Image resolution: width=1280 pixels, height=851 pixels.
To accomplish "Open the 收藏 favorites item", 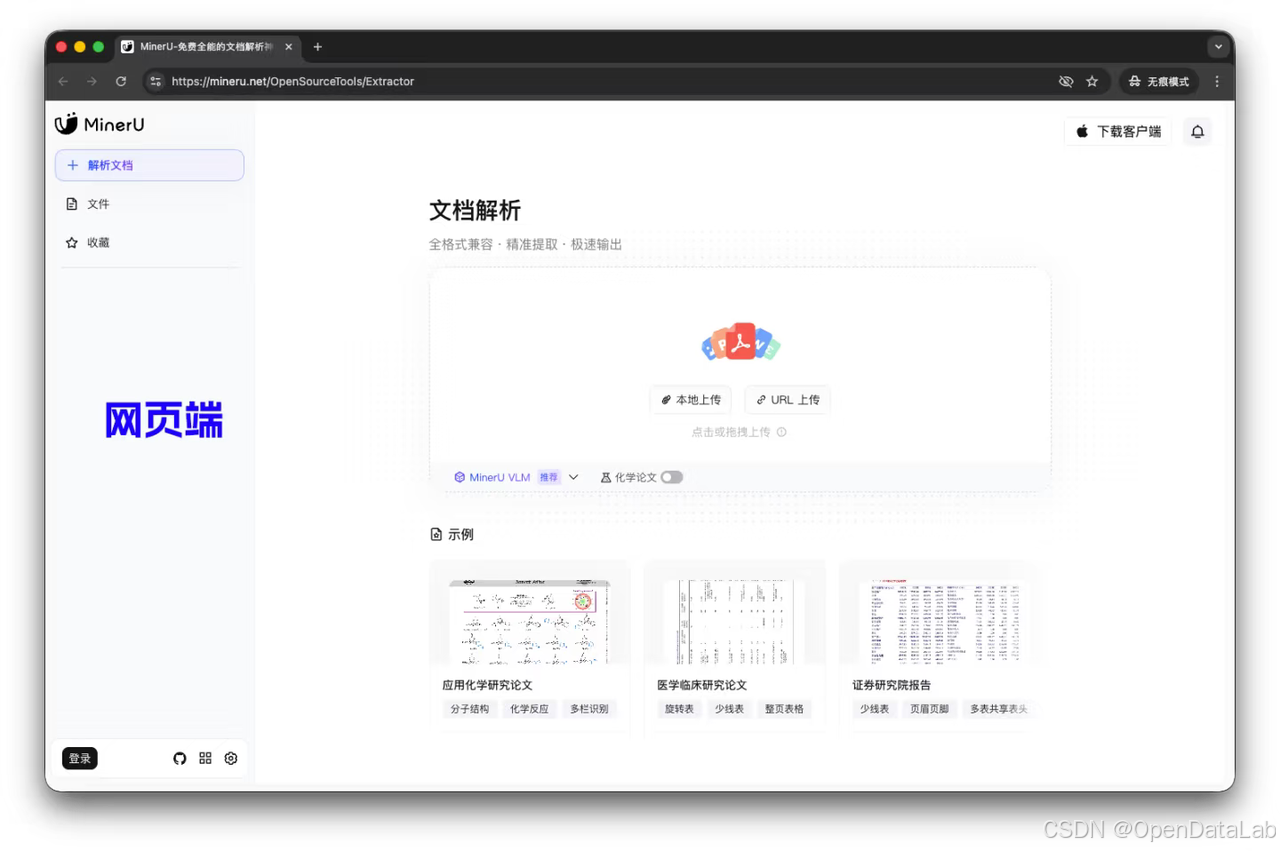I will (149, 243).
